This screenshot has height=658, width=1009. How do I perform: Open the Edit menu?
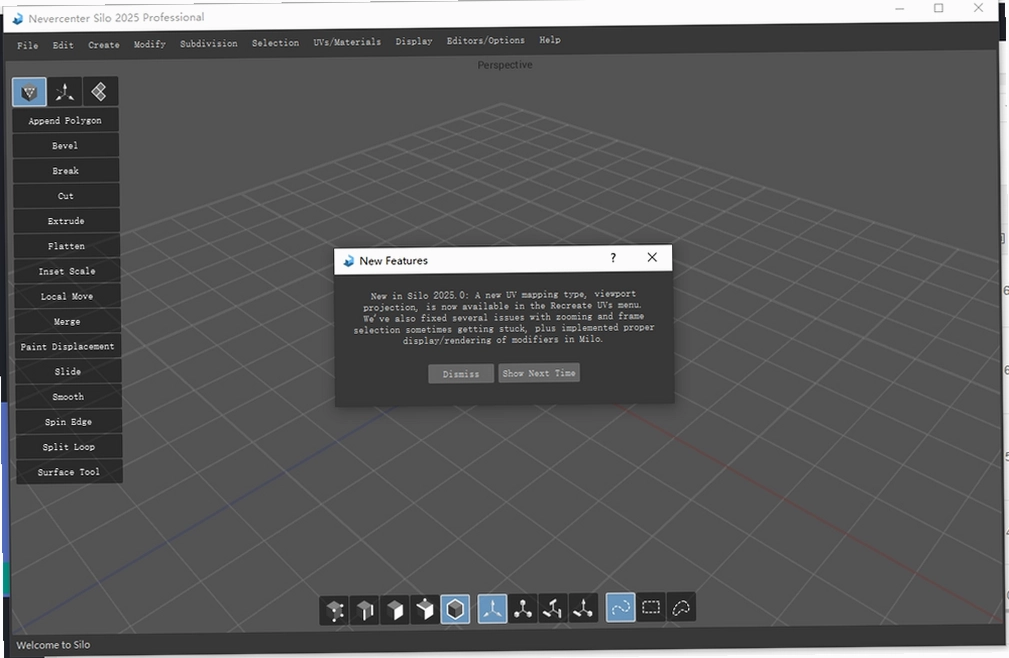pos(63,45)
